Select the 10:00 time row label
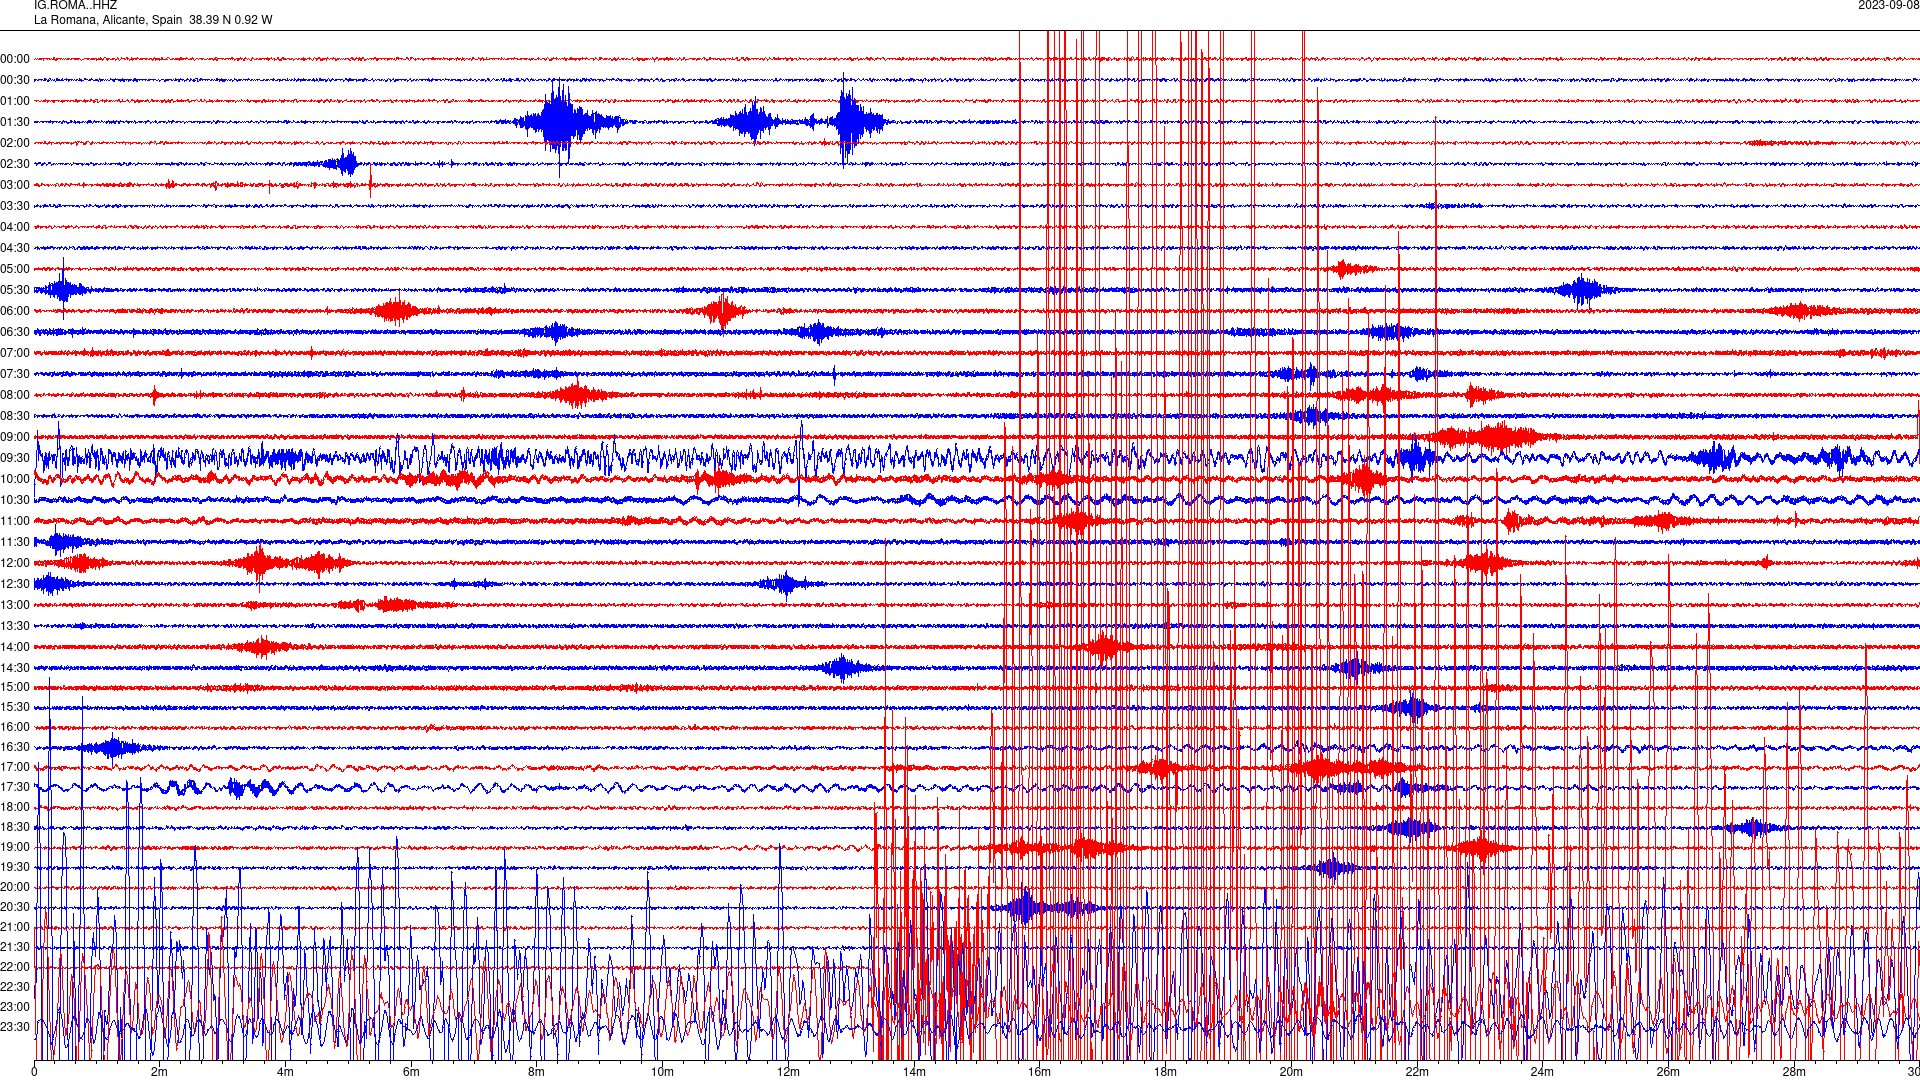1920x1080 pixels. (x=15, y=479)
